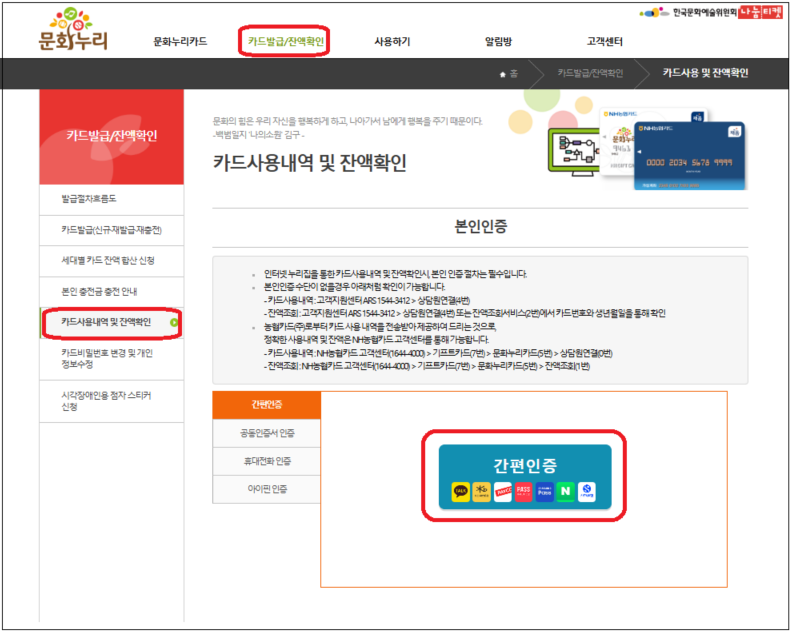Click 카드사용 및 잔액확인 in breadcrumb
Image resolution: width=791 pixels, height=633 pixels.
click(705, 74)
